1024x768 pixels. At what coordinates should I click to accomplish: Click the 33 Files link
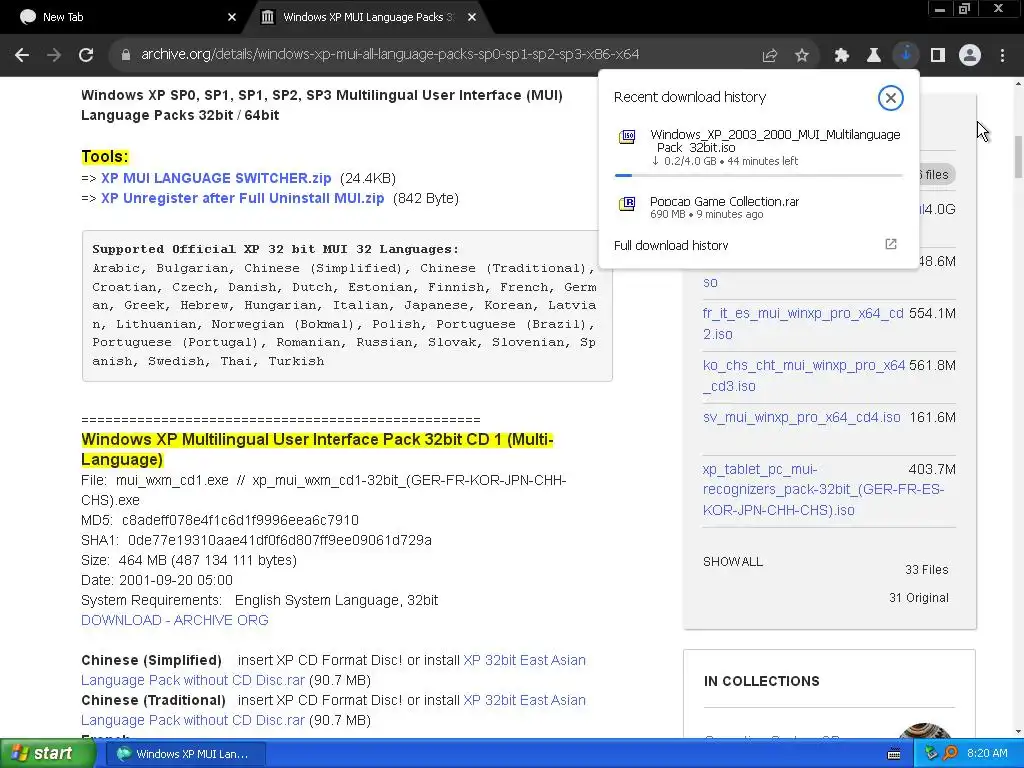[926, 569]
